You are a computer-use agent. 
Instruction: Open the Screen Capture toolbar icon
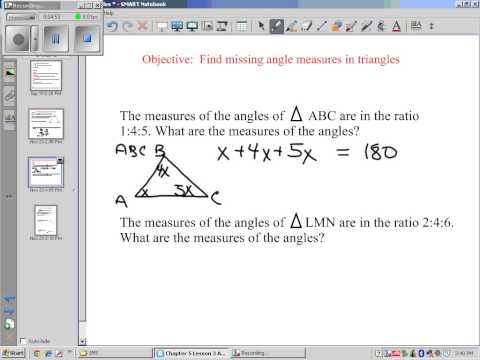click(208, 26)
